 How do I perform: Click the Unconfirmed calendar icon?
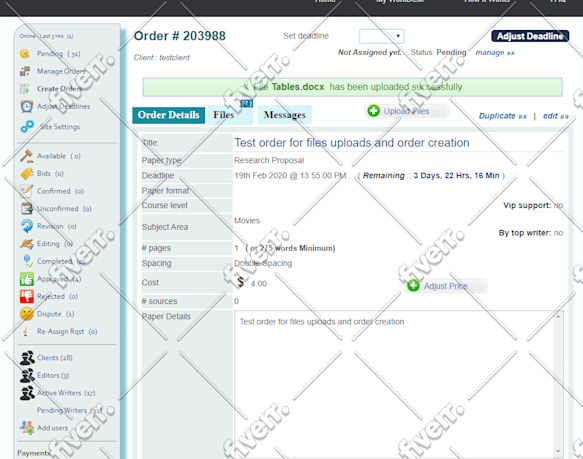point(27,209)
